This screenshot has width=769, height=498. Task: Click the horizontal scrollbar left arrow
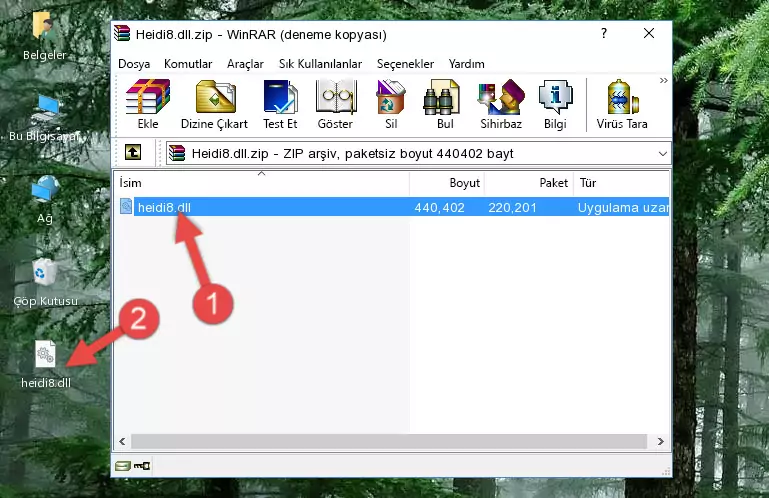click(x=122, y=441)
